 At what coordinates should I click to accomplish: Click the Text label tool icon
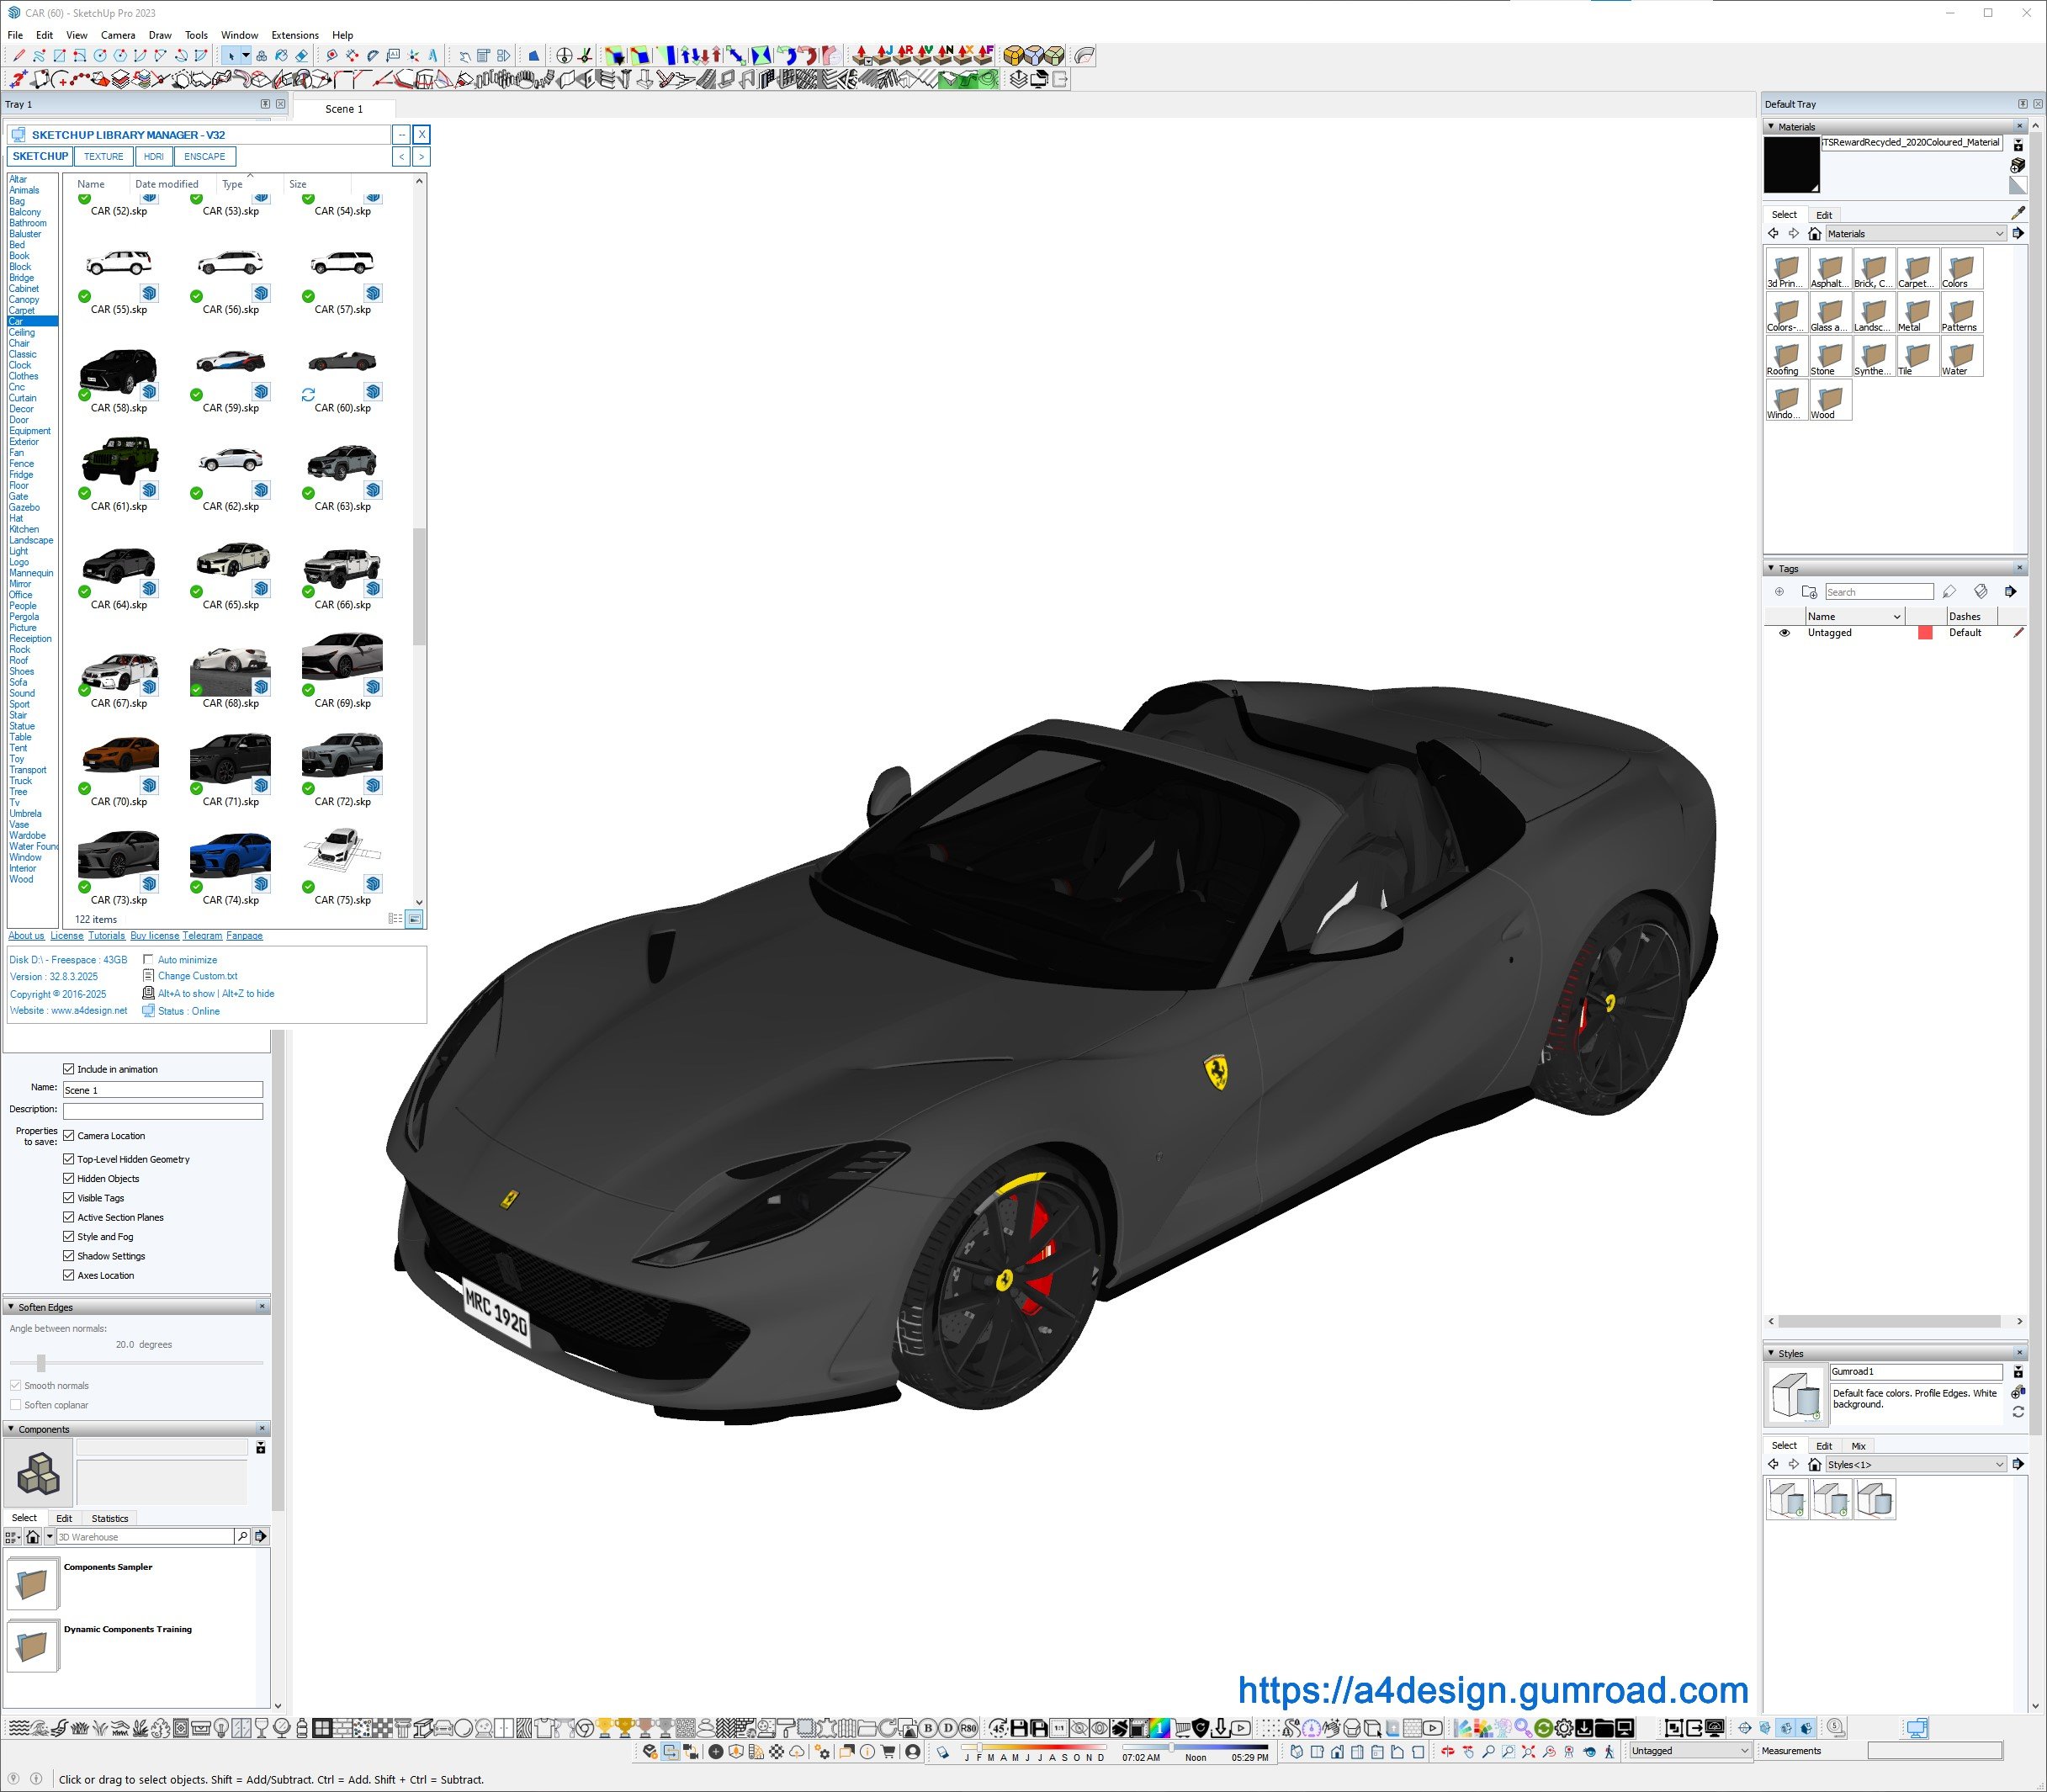point(393,56)
